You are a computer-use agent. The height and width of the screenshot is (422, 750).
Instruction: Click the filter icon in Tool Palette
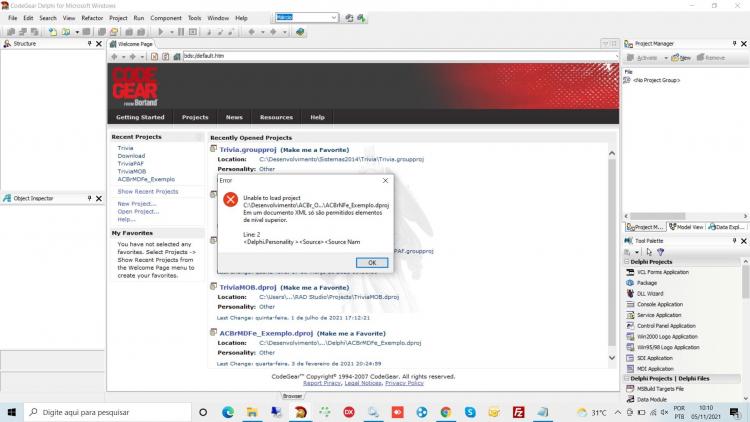tap(661, 252)
